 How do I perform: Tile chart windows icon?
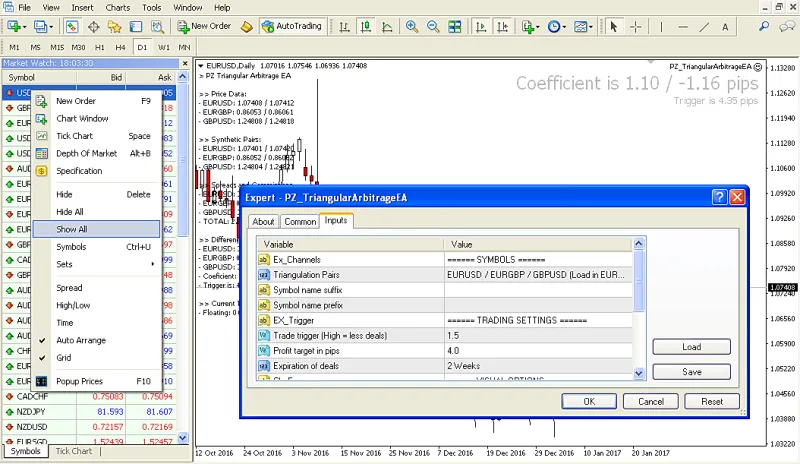tap(455, 27)
